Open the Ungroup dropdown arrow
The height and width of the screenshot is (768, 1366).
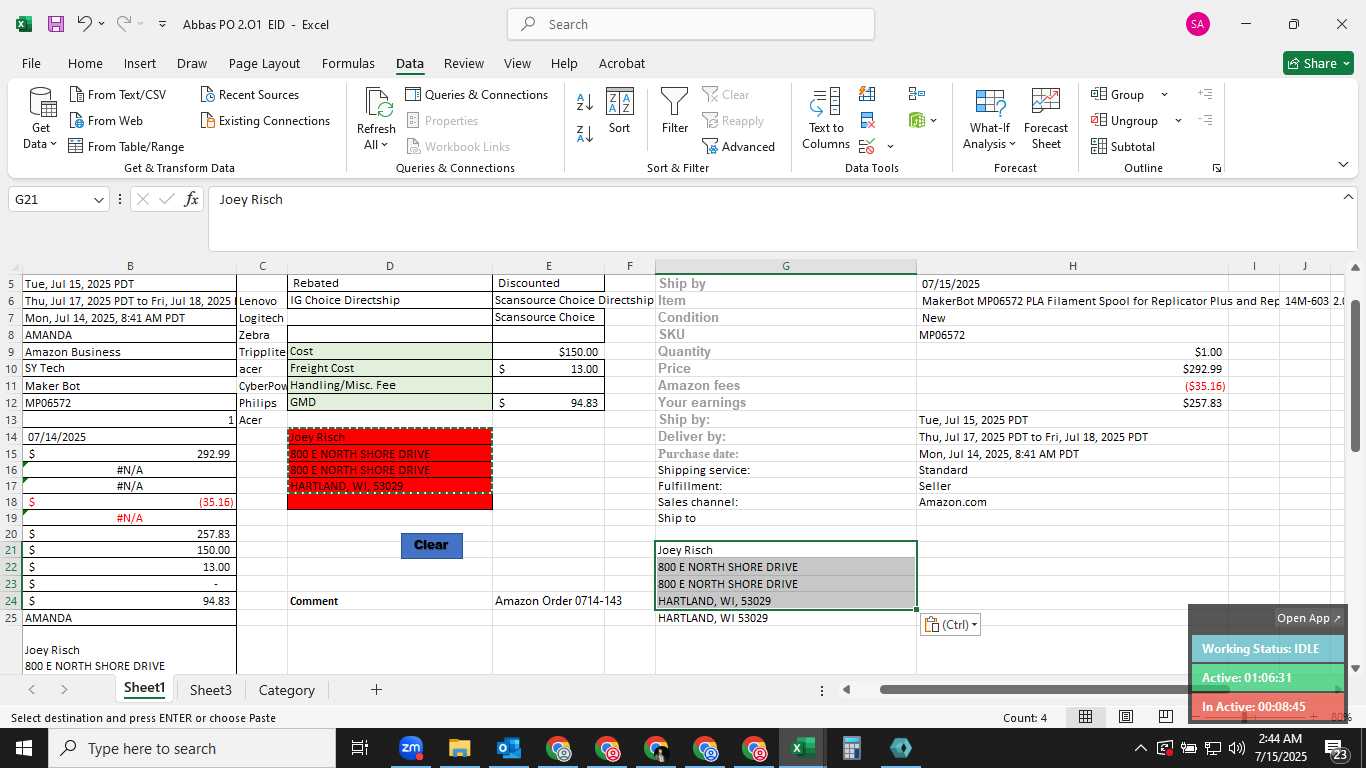[1178, 121]
